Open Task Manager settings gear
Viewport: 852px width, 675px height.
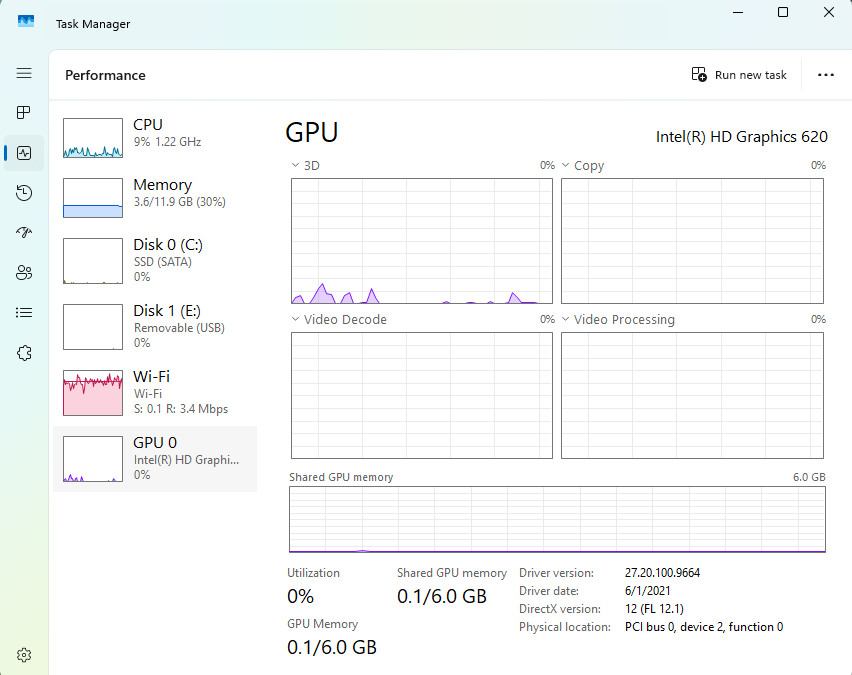24,655
